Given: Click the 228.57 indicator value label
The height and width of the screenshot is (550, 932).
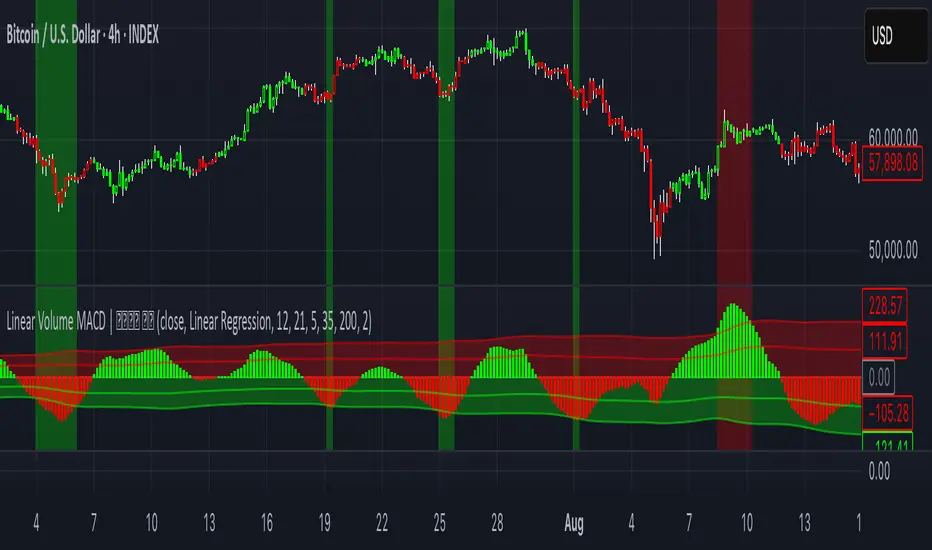Looking at the screenshot, I should [884, 306].
